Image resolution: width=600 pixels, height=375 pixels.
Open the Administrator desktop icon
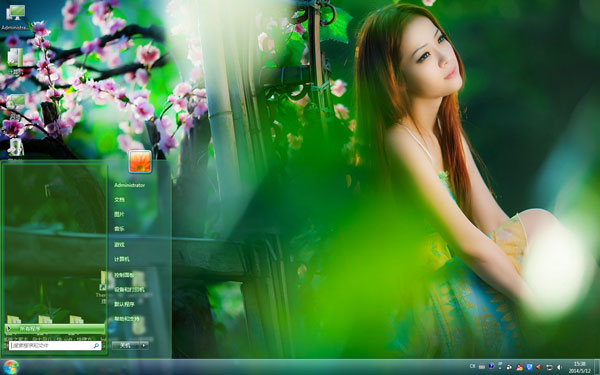pyautogui.click(x=15, y=17)
